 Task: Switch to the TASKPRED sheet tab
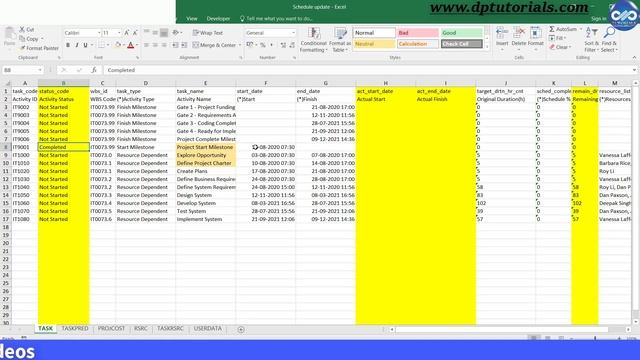click(x=75, y=329)
